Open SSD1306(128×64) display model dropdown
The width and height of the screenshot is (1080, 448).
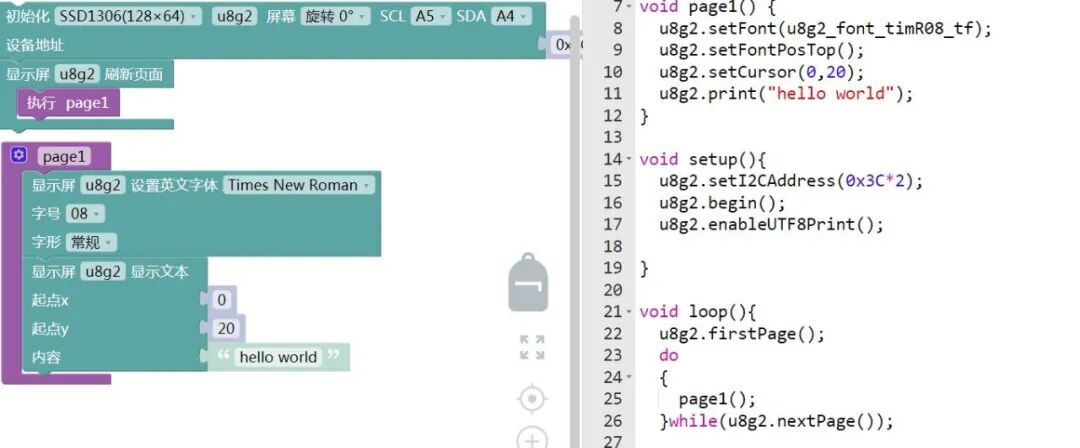click(128, 16)
